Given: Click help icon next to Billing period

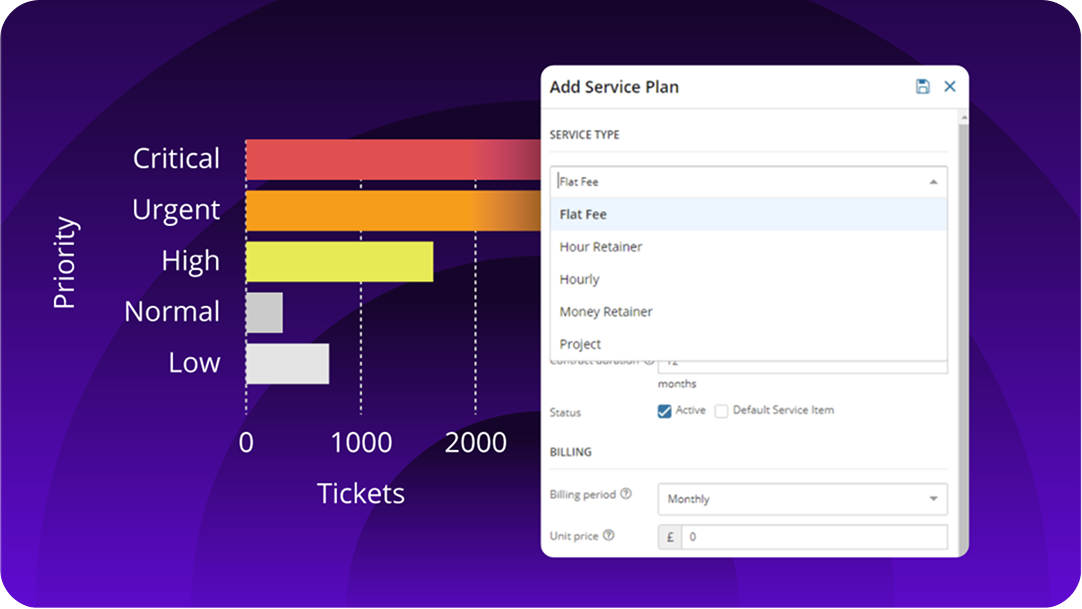Looking at the screenshot, I should point(626,494).
